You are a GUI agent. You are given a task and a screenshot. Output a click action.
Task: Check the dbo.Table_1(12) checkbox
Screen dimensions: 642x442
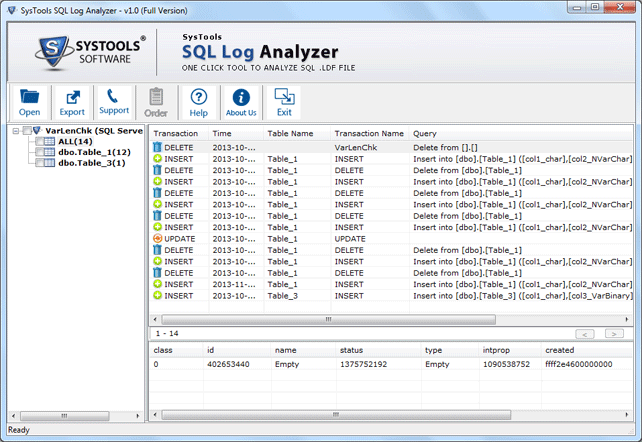pos(39,152)
